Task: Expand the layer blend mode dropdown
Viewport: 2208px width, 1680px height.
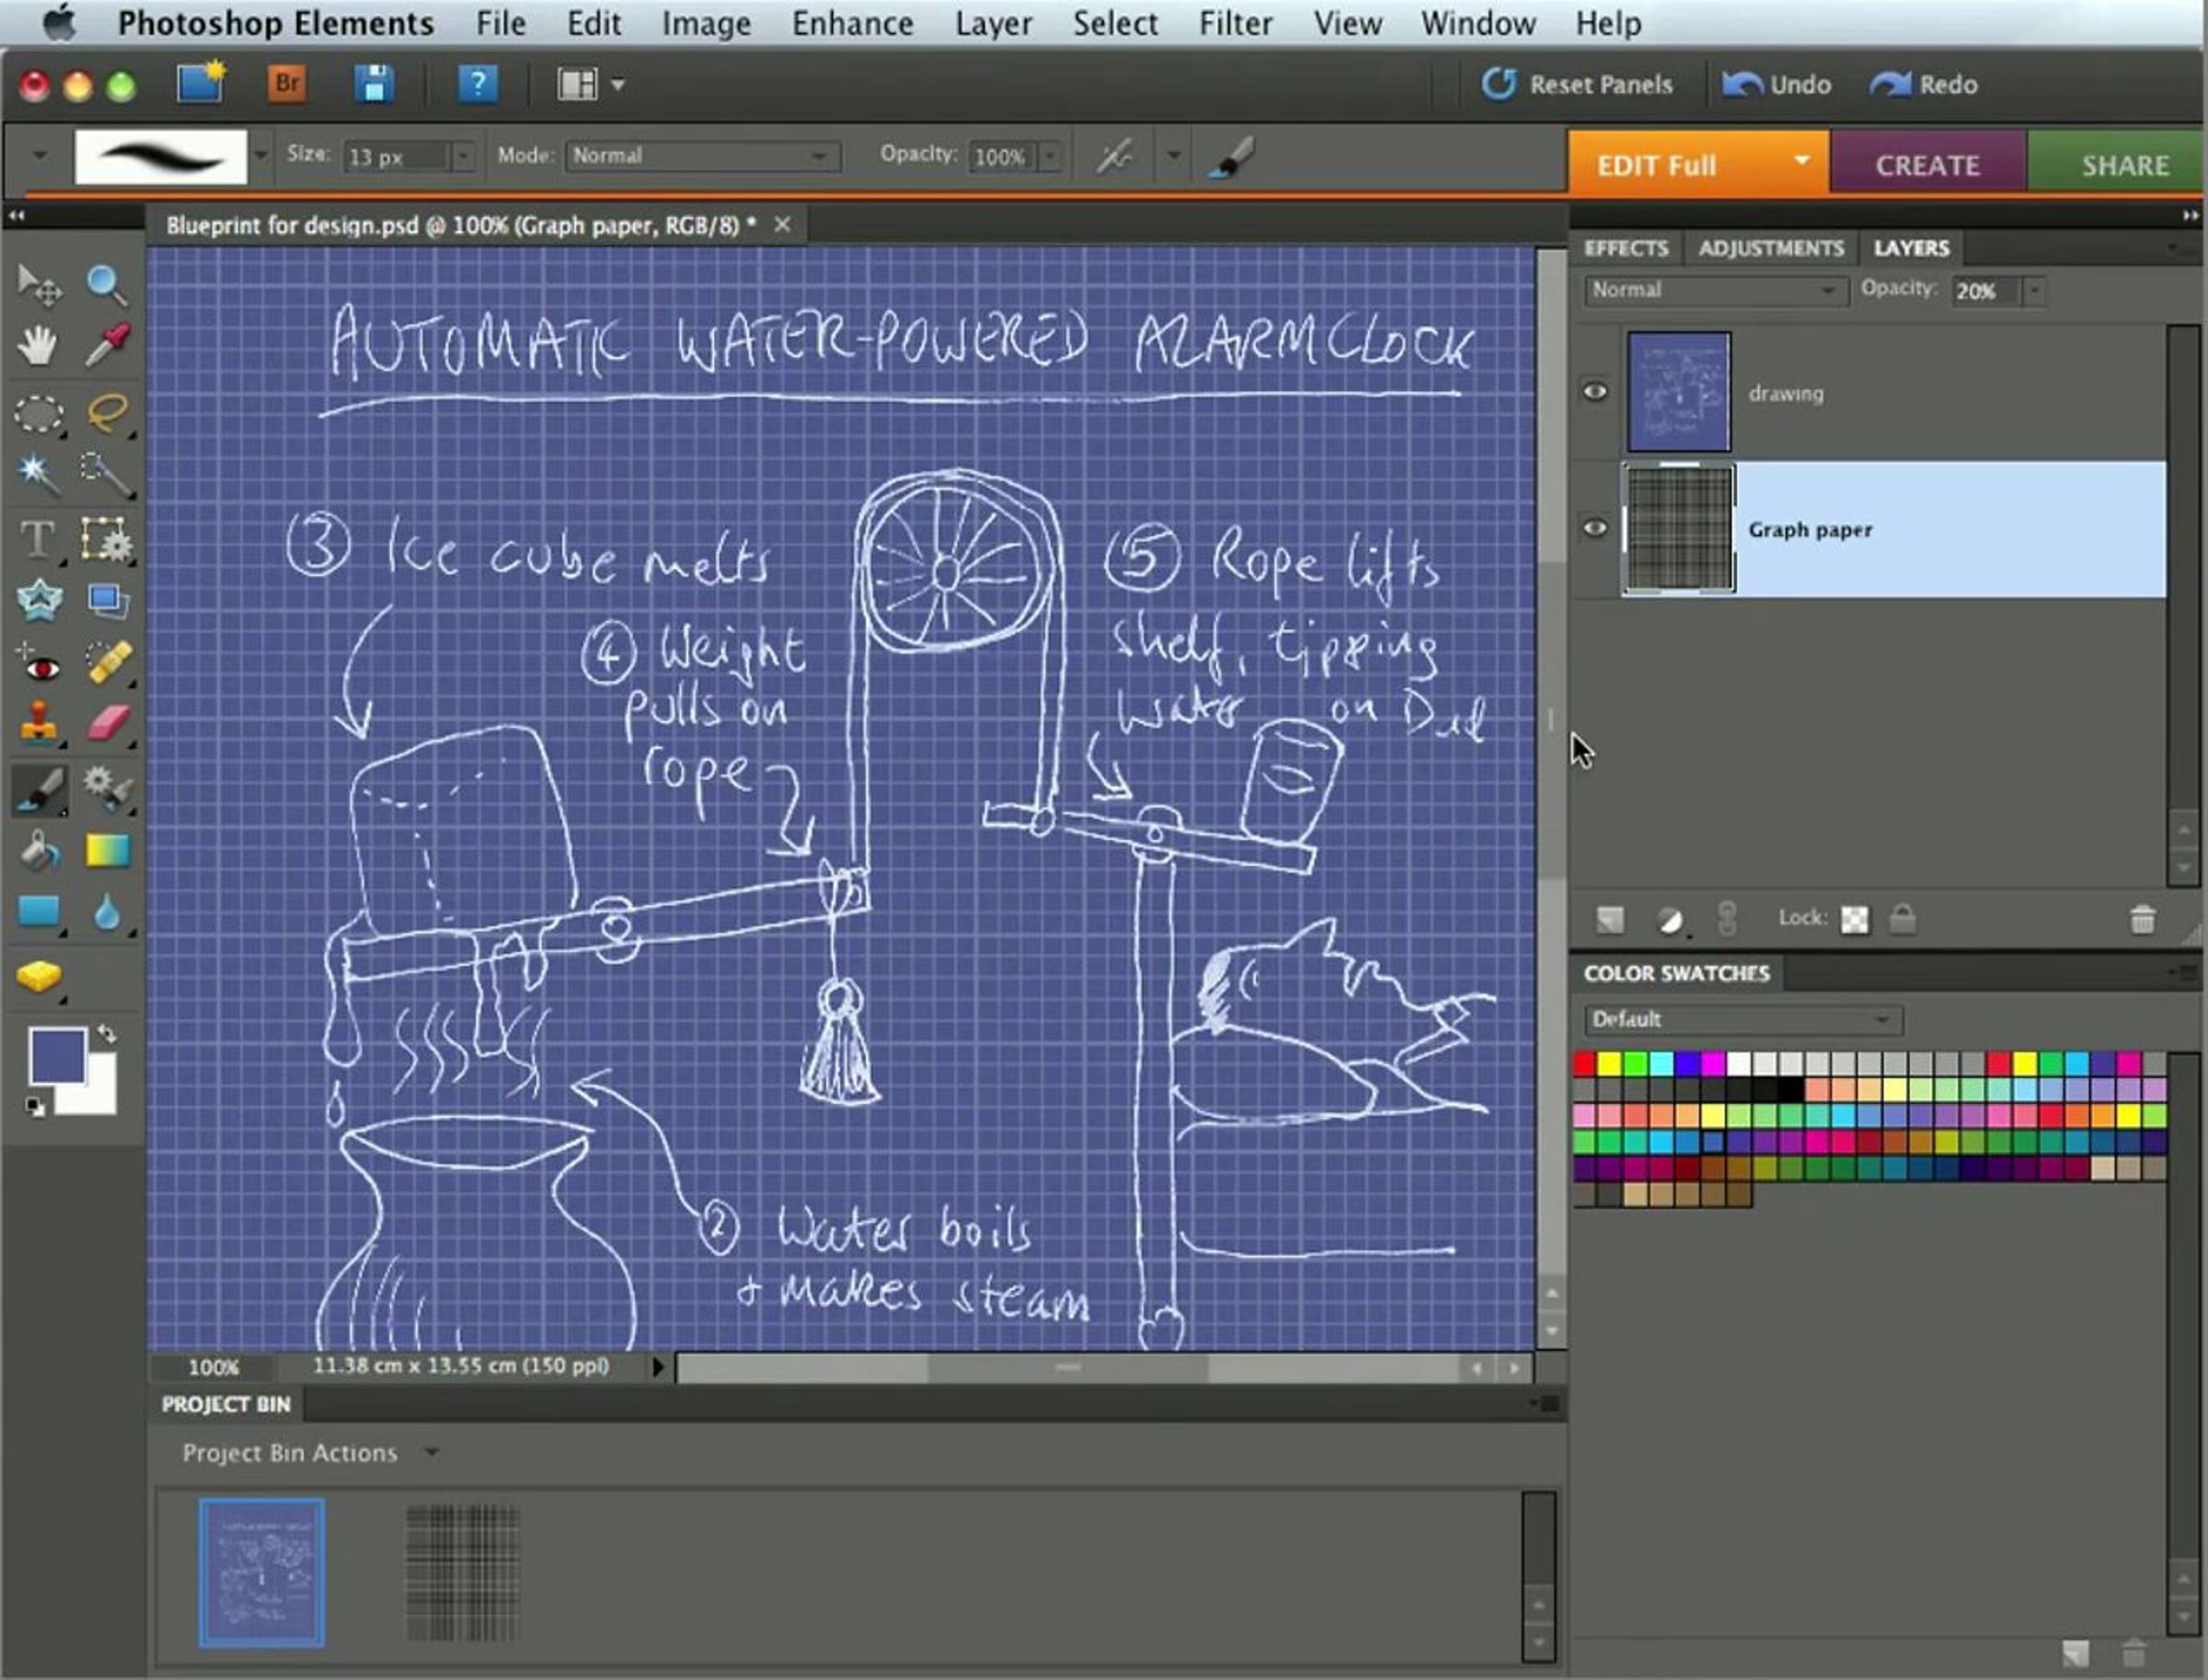Action: pos(1714,291)
